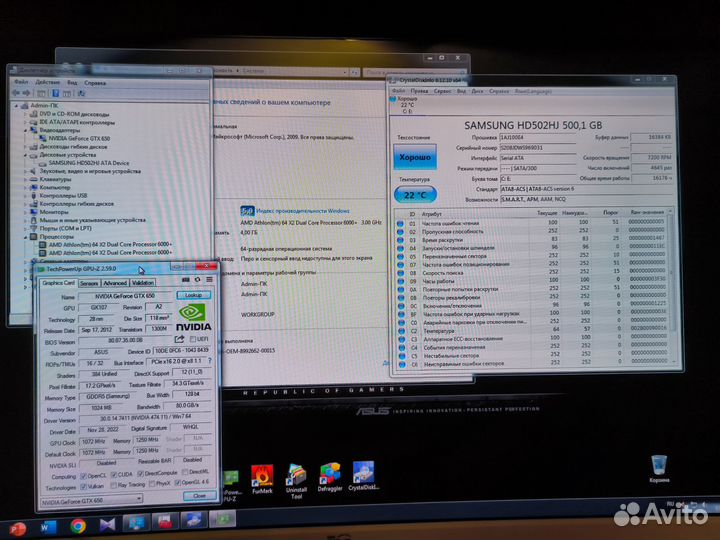Toggle the UEFI checkbox in GPU-Z
Viewport: 720px width, 540px height.
click(x=193, y=339)
